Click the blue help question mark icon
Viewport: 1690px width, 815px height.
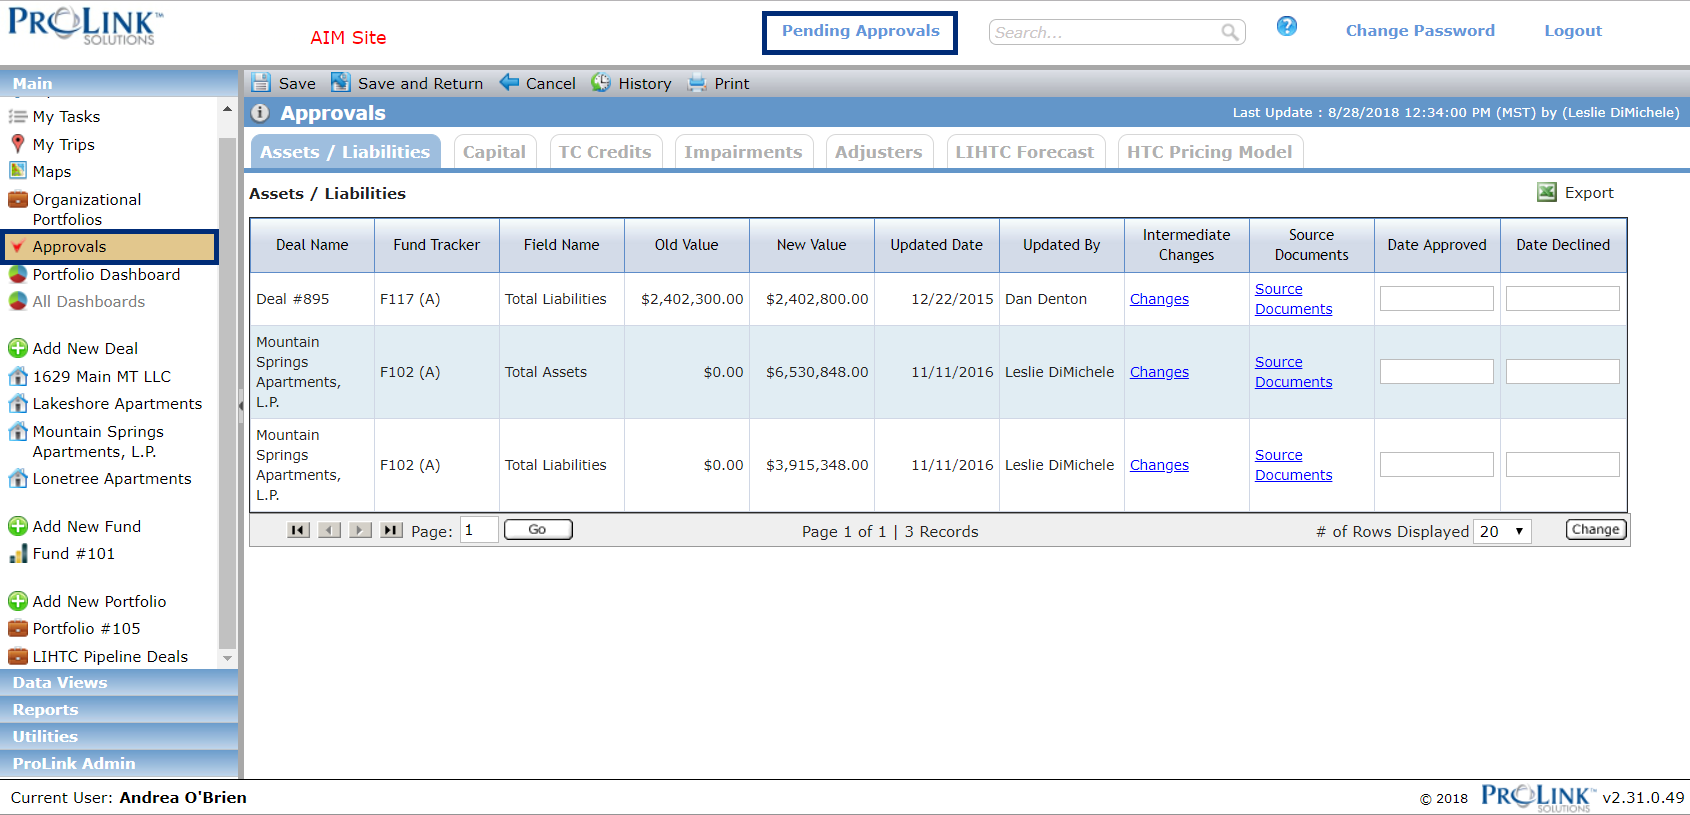[1287, 26]
